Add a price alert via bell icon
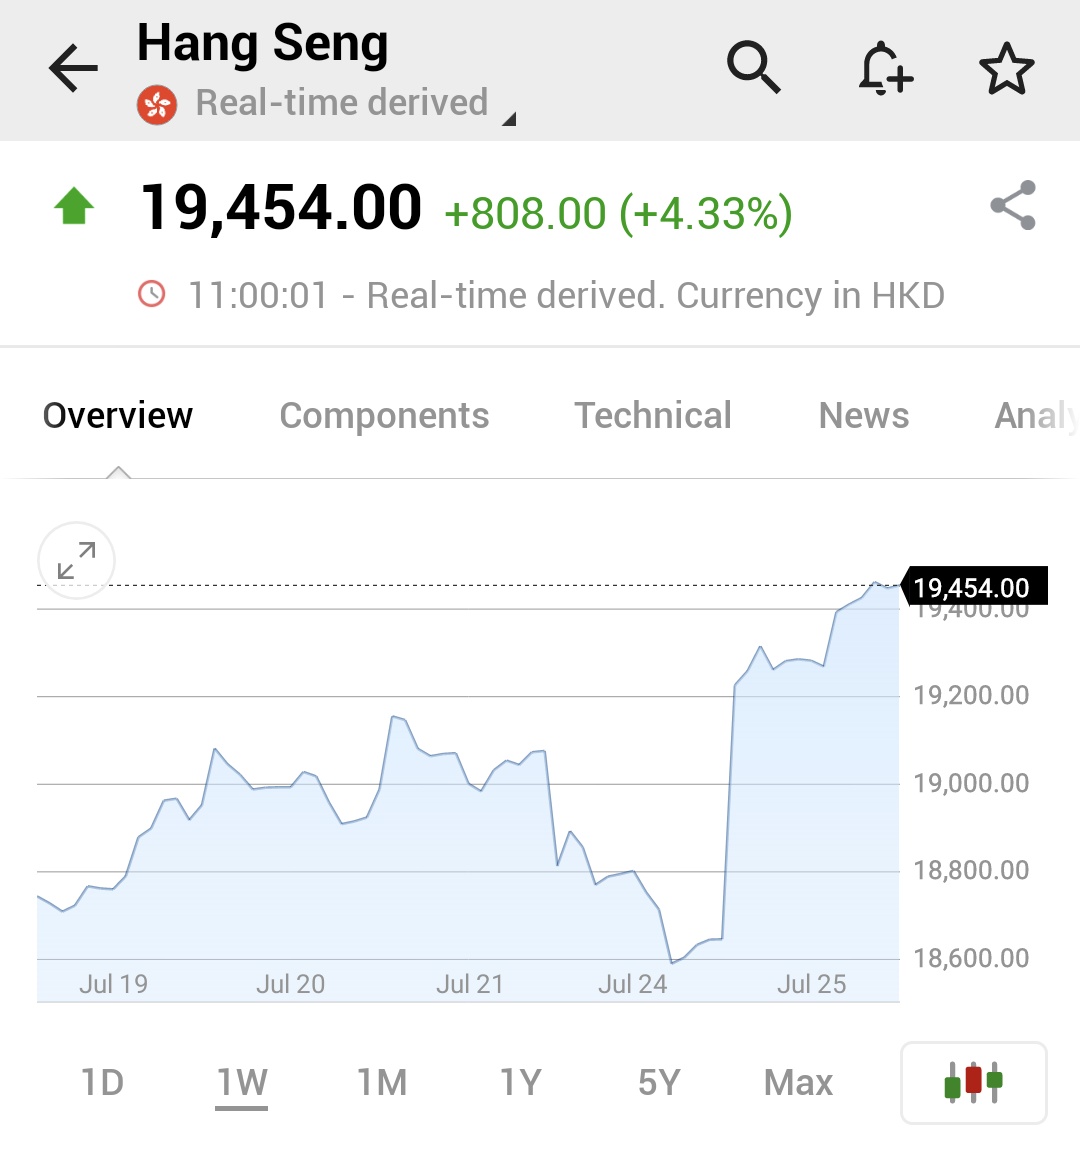 click(885, 68)
